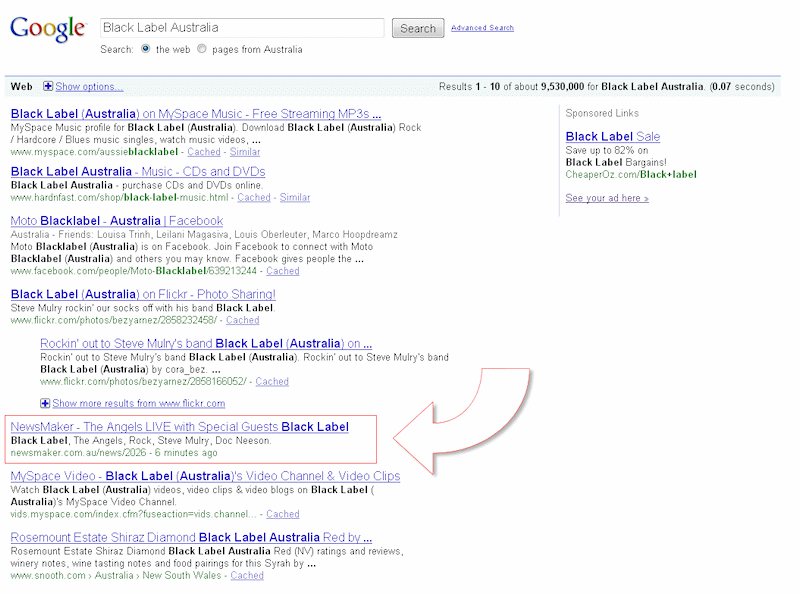800x594 pixels.
Task: Open sponsored Black Label Sale ad link
Action: tap(613, 137)
